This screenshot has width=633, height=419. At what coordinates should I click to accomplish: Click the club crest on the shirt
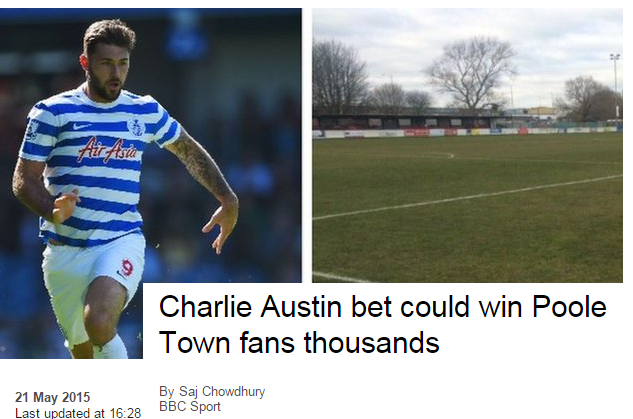tap(134, 126)
